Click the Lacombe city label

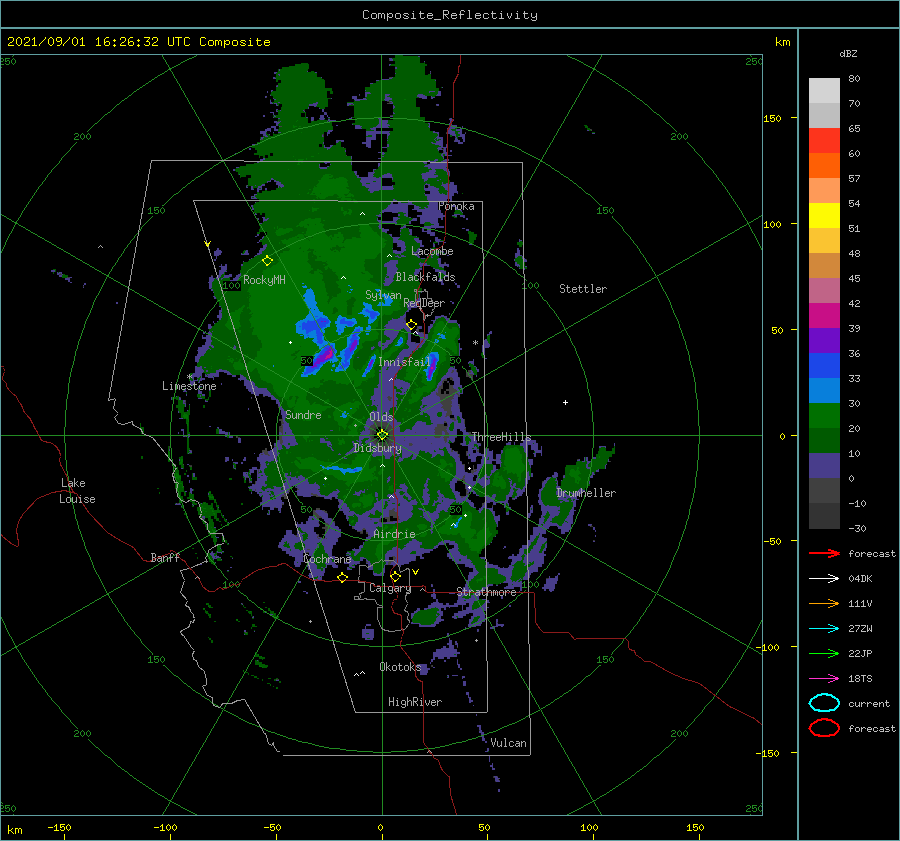pyautogui.click(x=432, y=251)
